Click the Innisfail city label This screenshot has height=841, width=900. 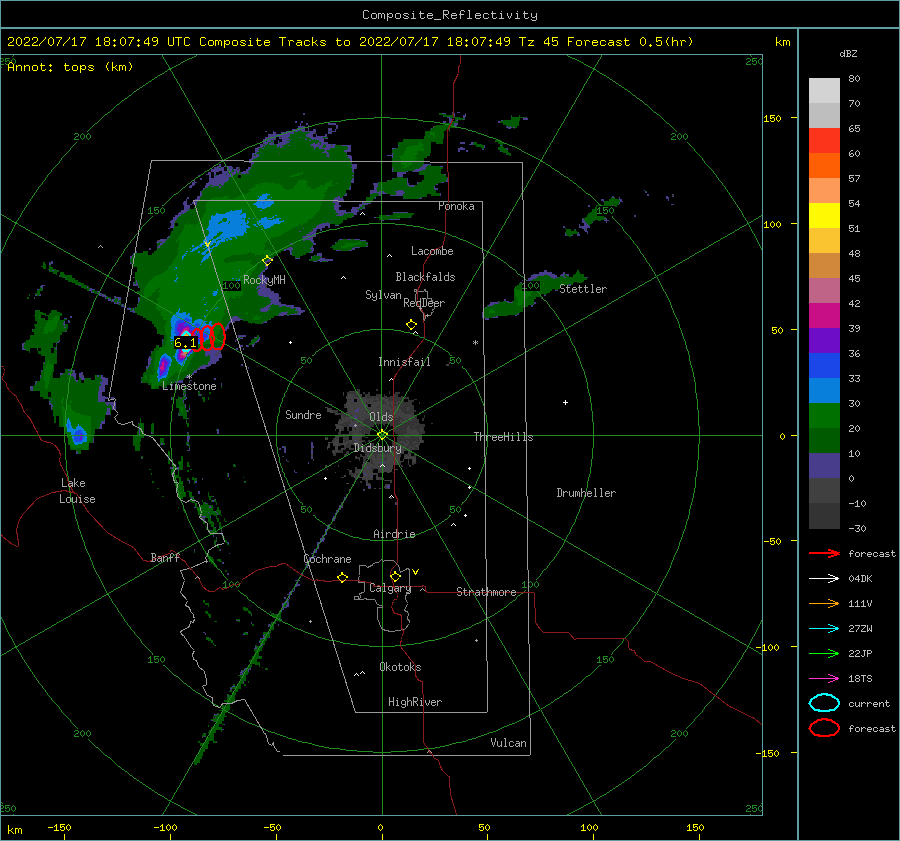[x=404, y=362]
